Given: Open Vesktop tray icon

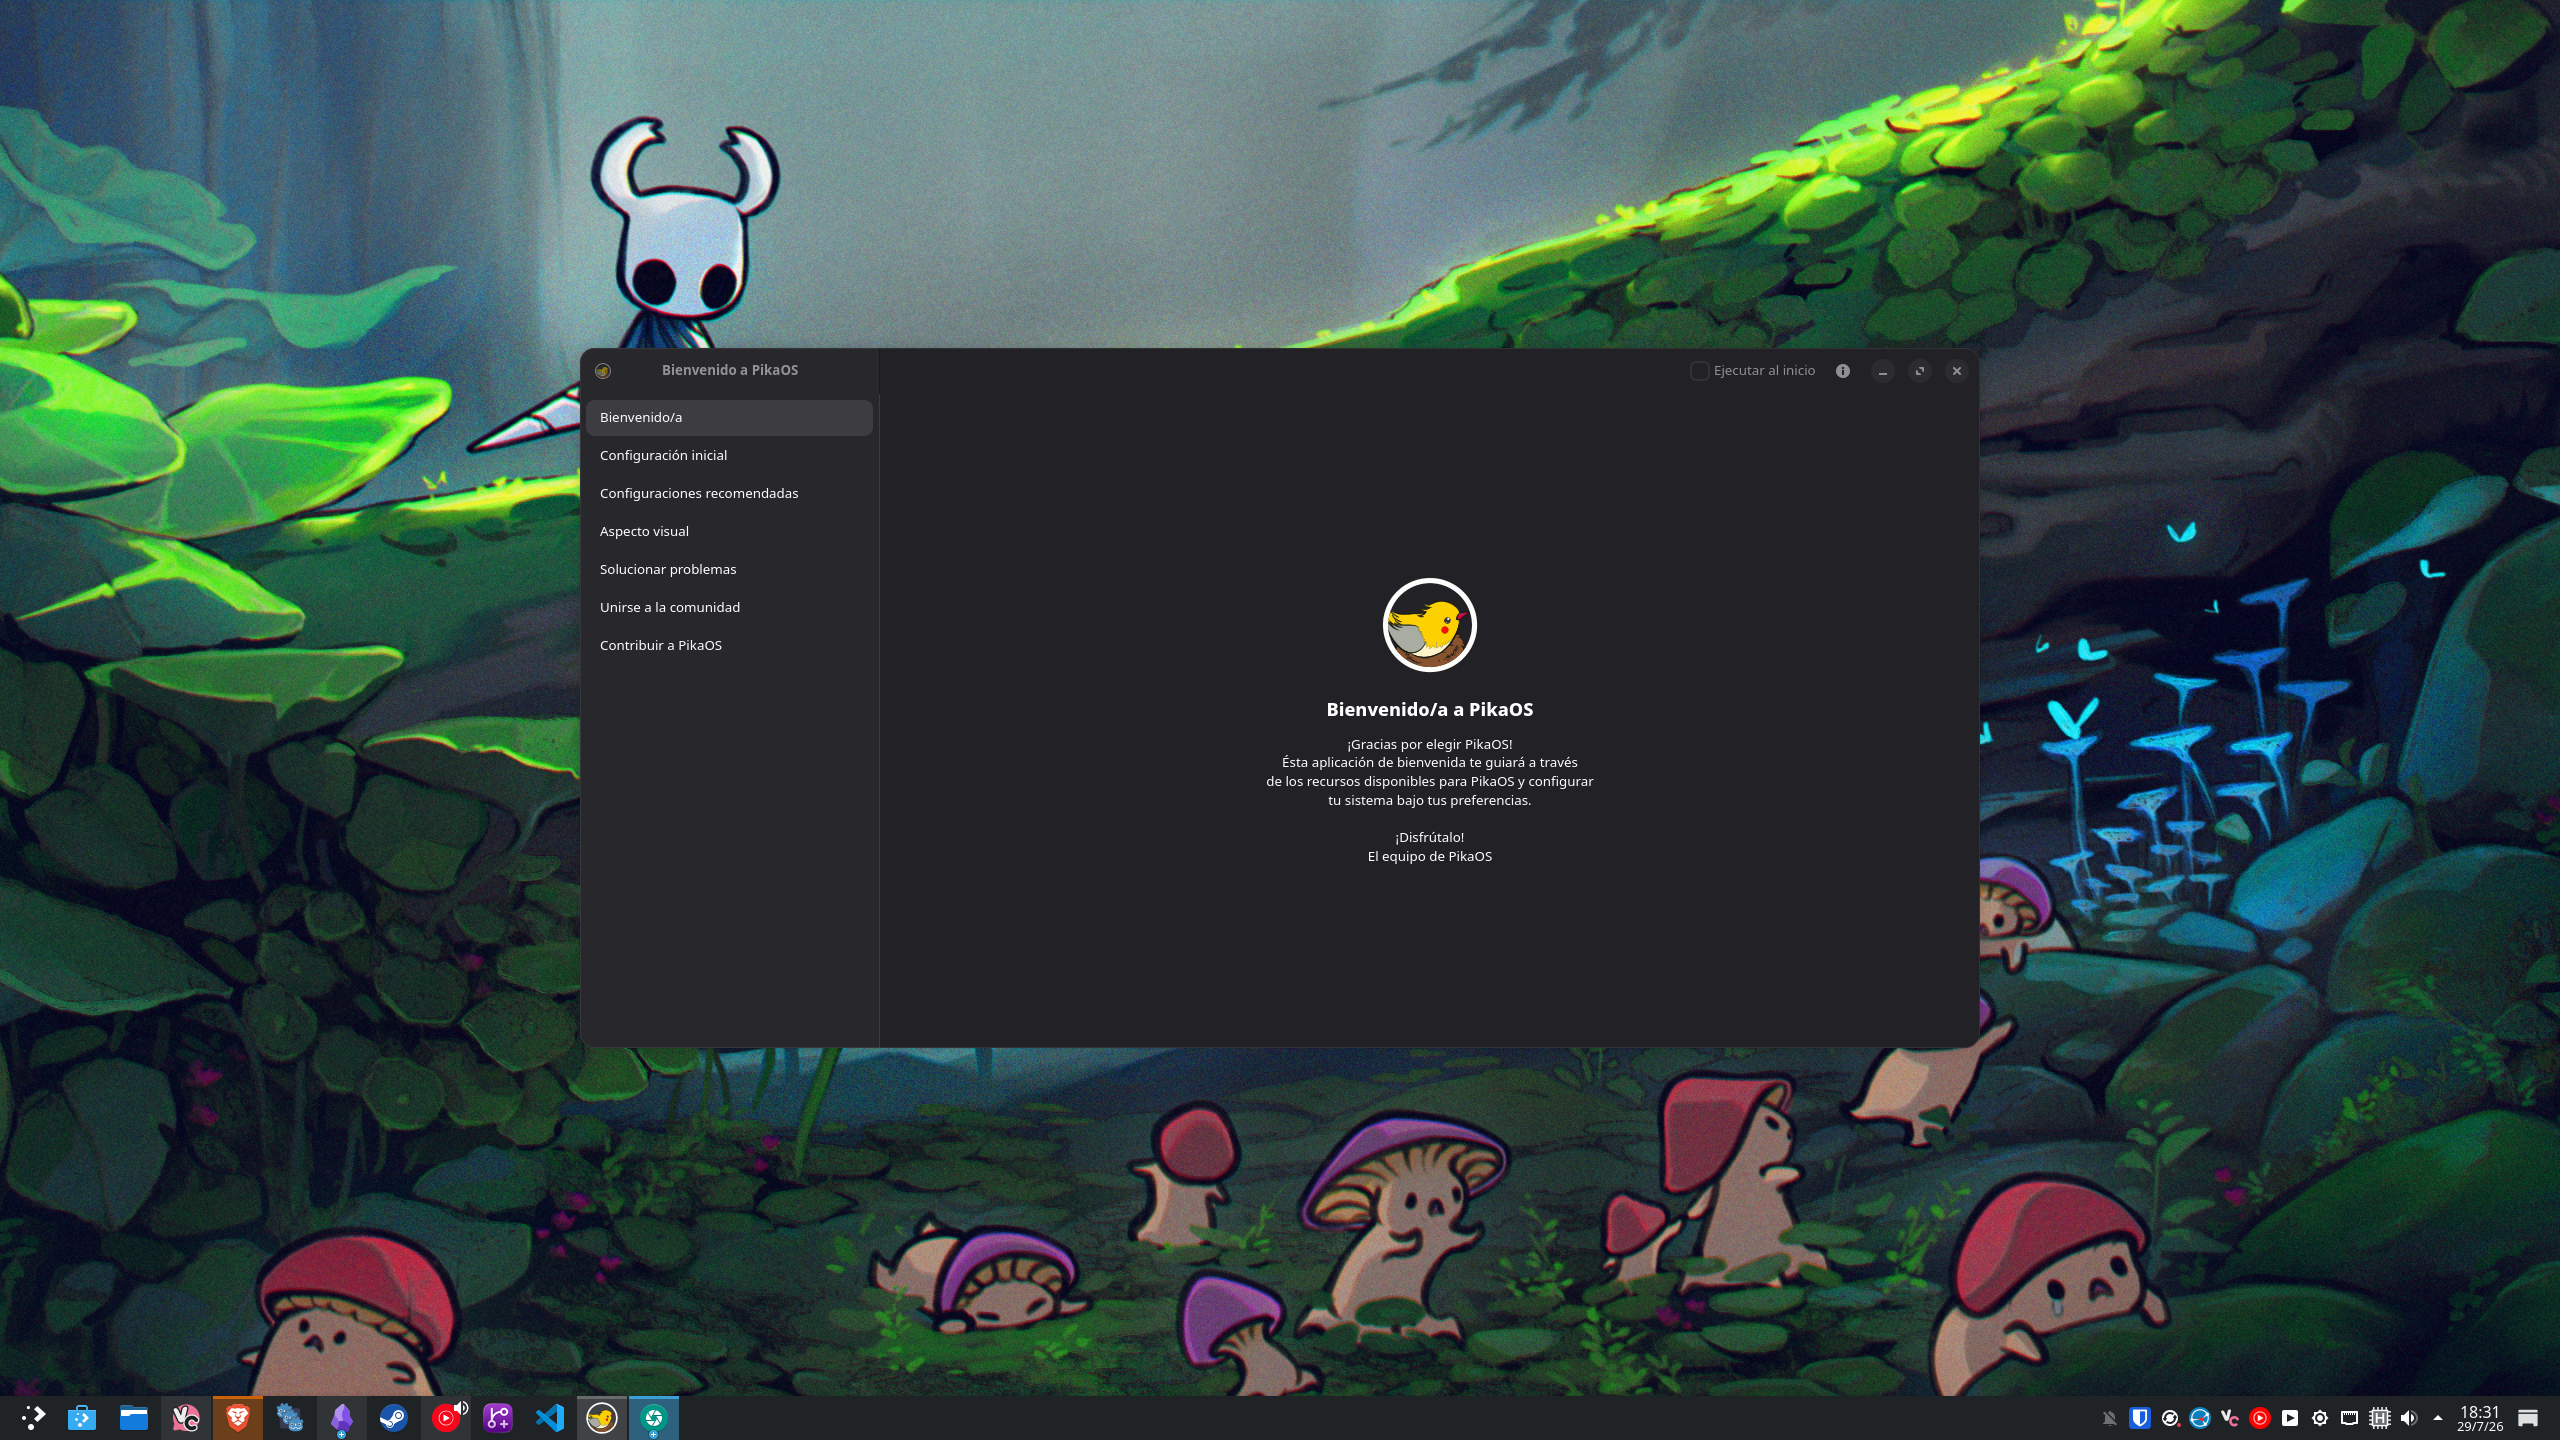Looking at the screenshot, I should pos(2230,1418).
